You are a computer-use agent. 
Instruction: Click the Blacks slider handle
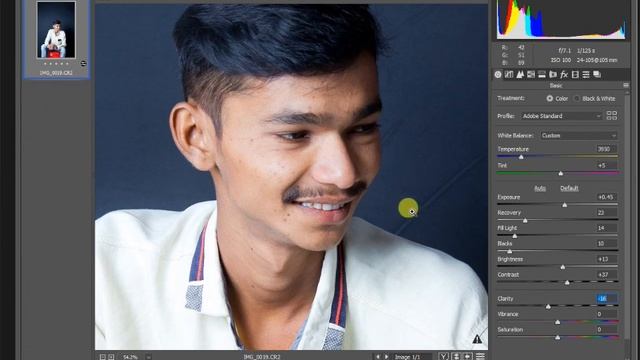pyautogui.click(x=509, y=251)
